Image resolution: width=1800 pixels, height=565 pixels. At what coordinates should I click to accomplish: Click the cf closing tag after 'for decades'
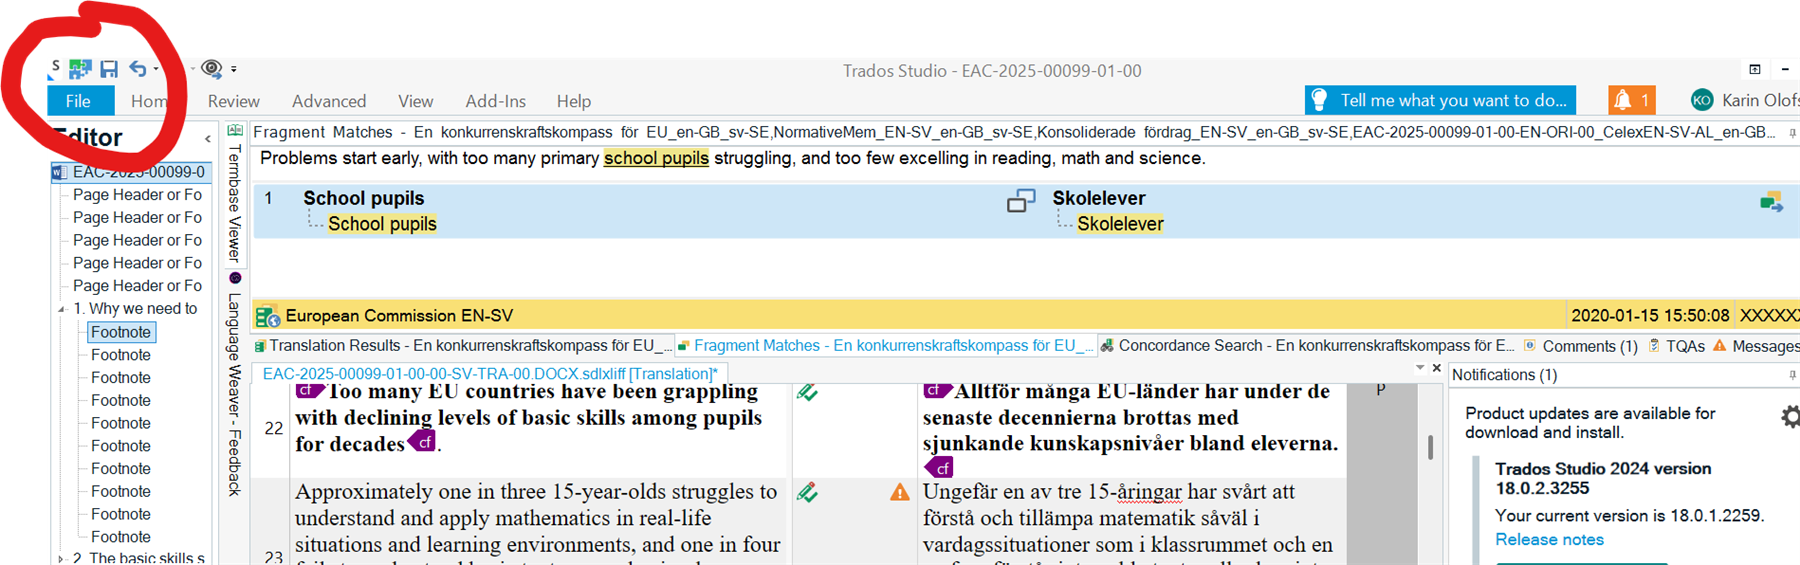pos(422,441)
